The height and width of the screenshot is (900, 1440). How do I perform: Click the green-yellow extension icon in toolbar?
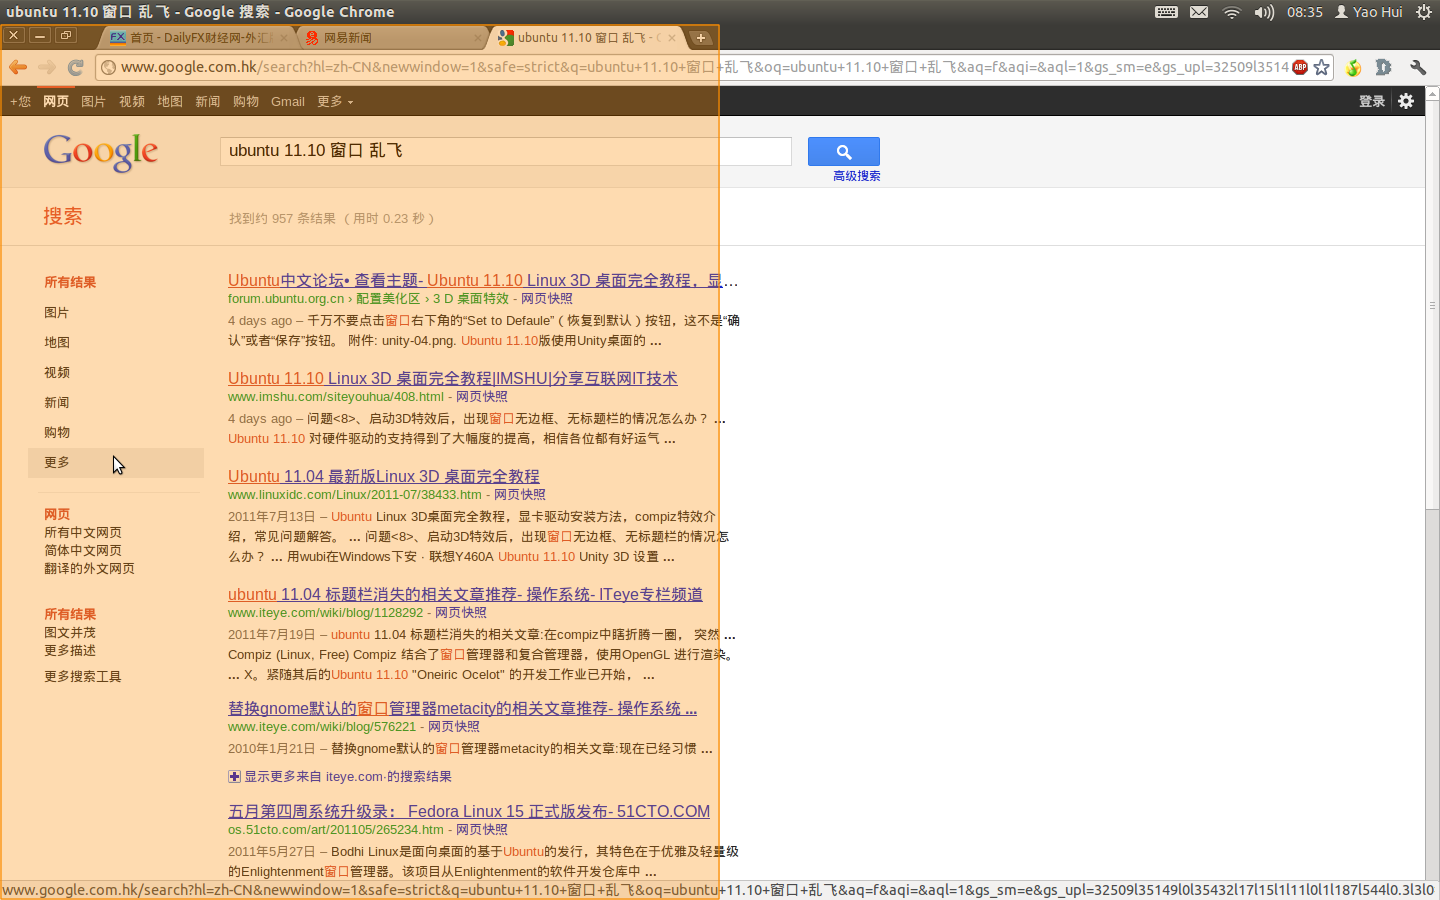pos(1353,67)
